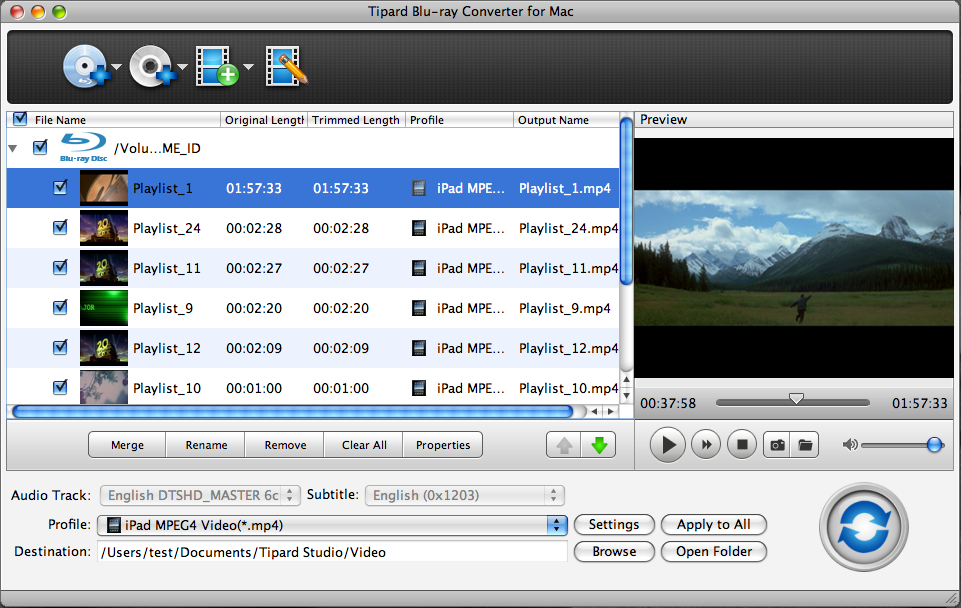Start conversion with the round Convert button

[x=864, y=527]
